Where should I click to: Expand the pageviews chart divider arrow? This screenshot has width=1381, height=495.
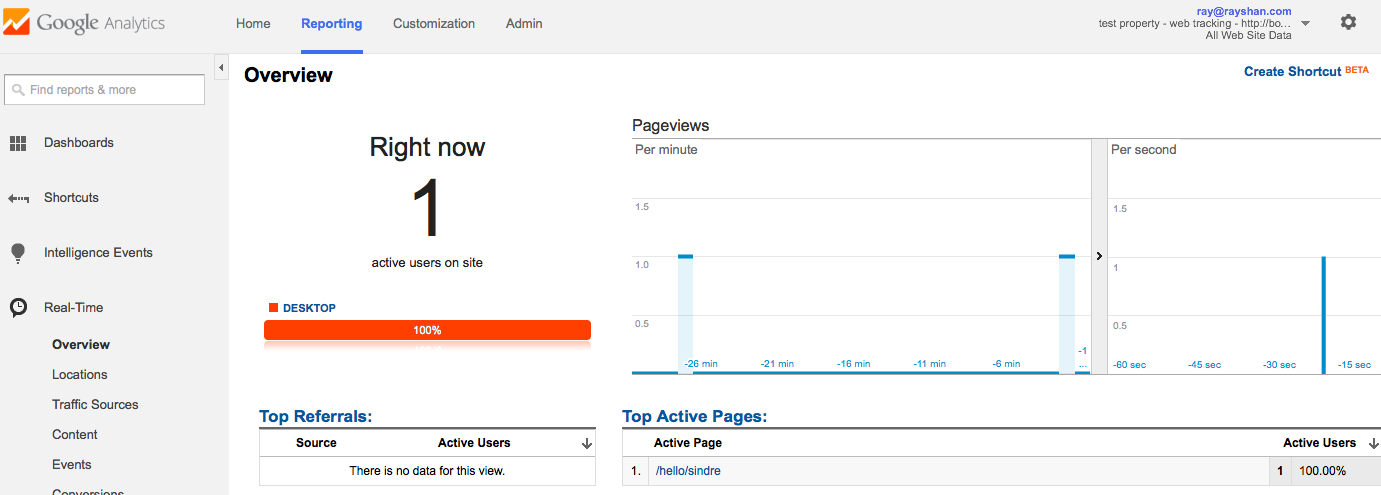(x=1099, y=256)
